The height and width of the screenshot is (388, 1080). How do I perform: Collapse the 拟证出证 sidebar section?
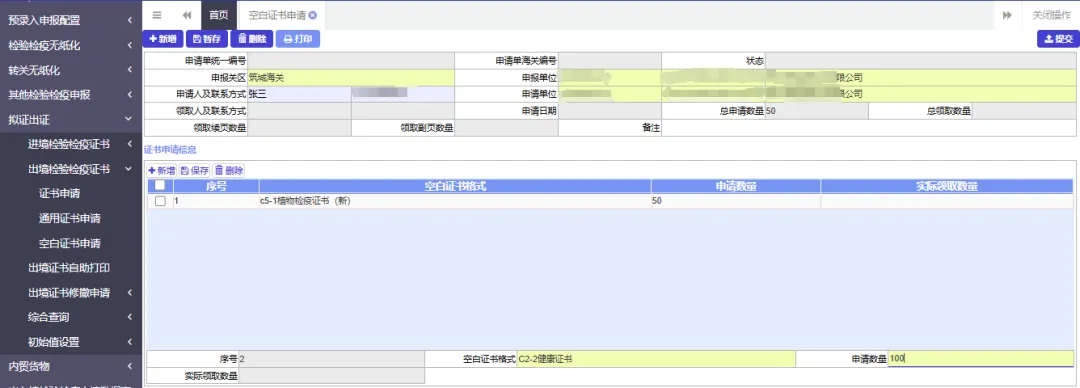pos(71,119)
